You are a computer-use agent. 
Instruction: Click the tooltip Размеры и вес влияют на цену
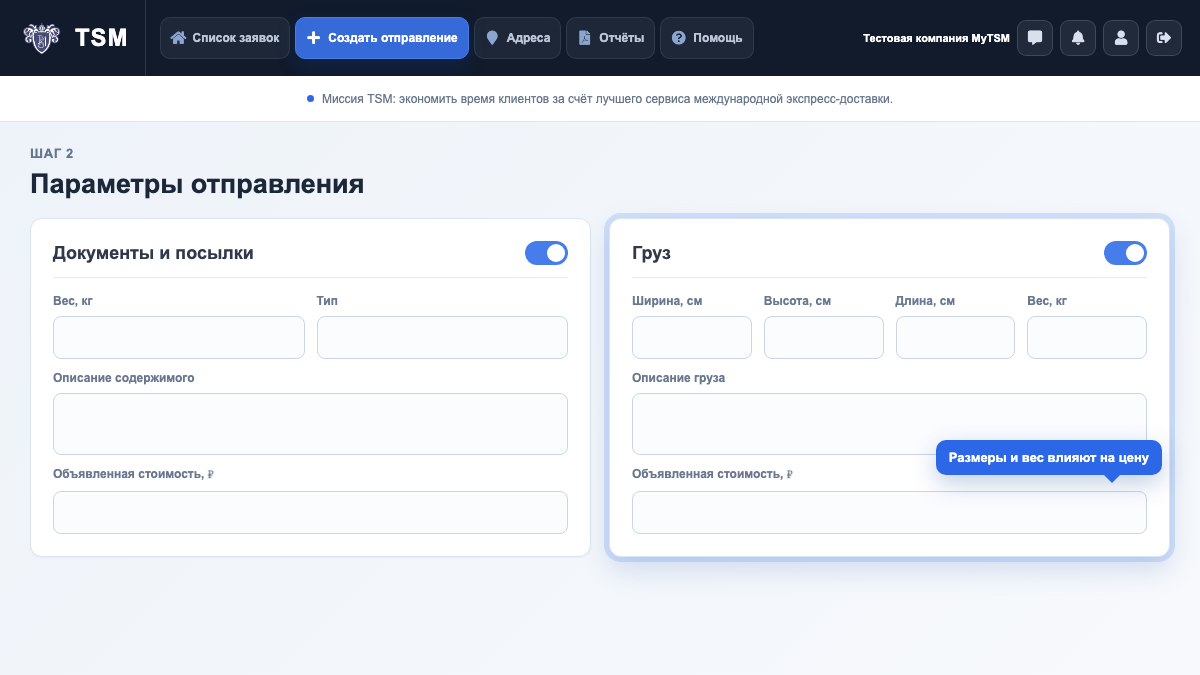pos(1049,457)
